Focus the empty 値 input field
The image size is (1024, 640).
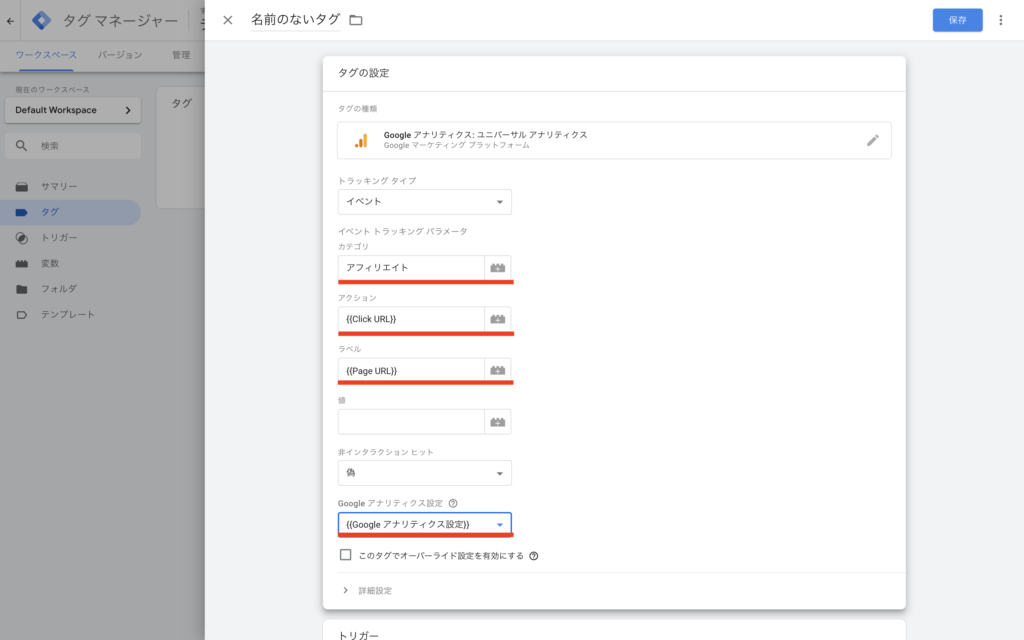[411, 422]
